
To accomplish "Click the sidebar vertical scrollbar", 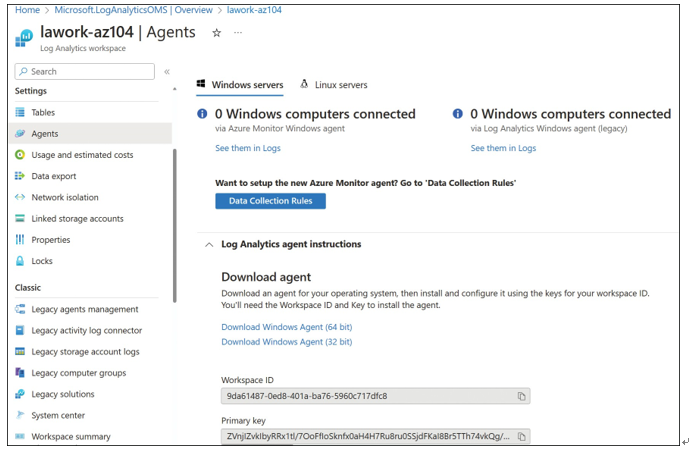I will click(174, 226).
